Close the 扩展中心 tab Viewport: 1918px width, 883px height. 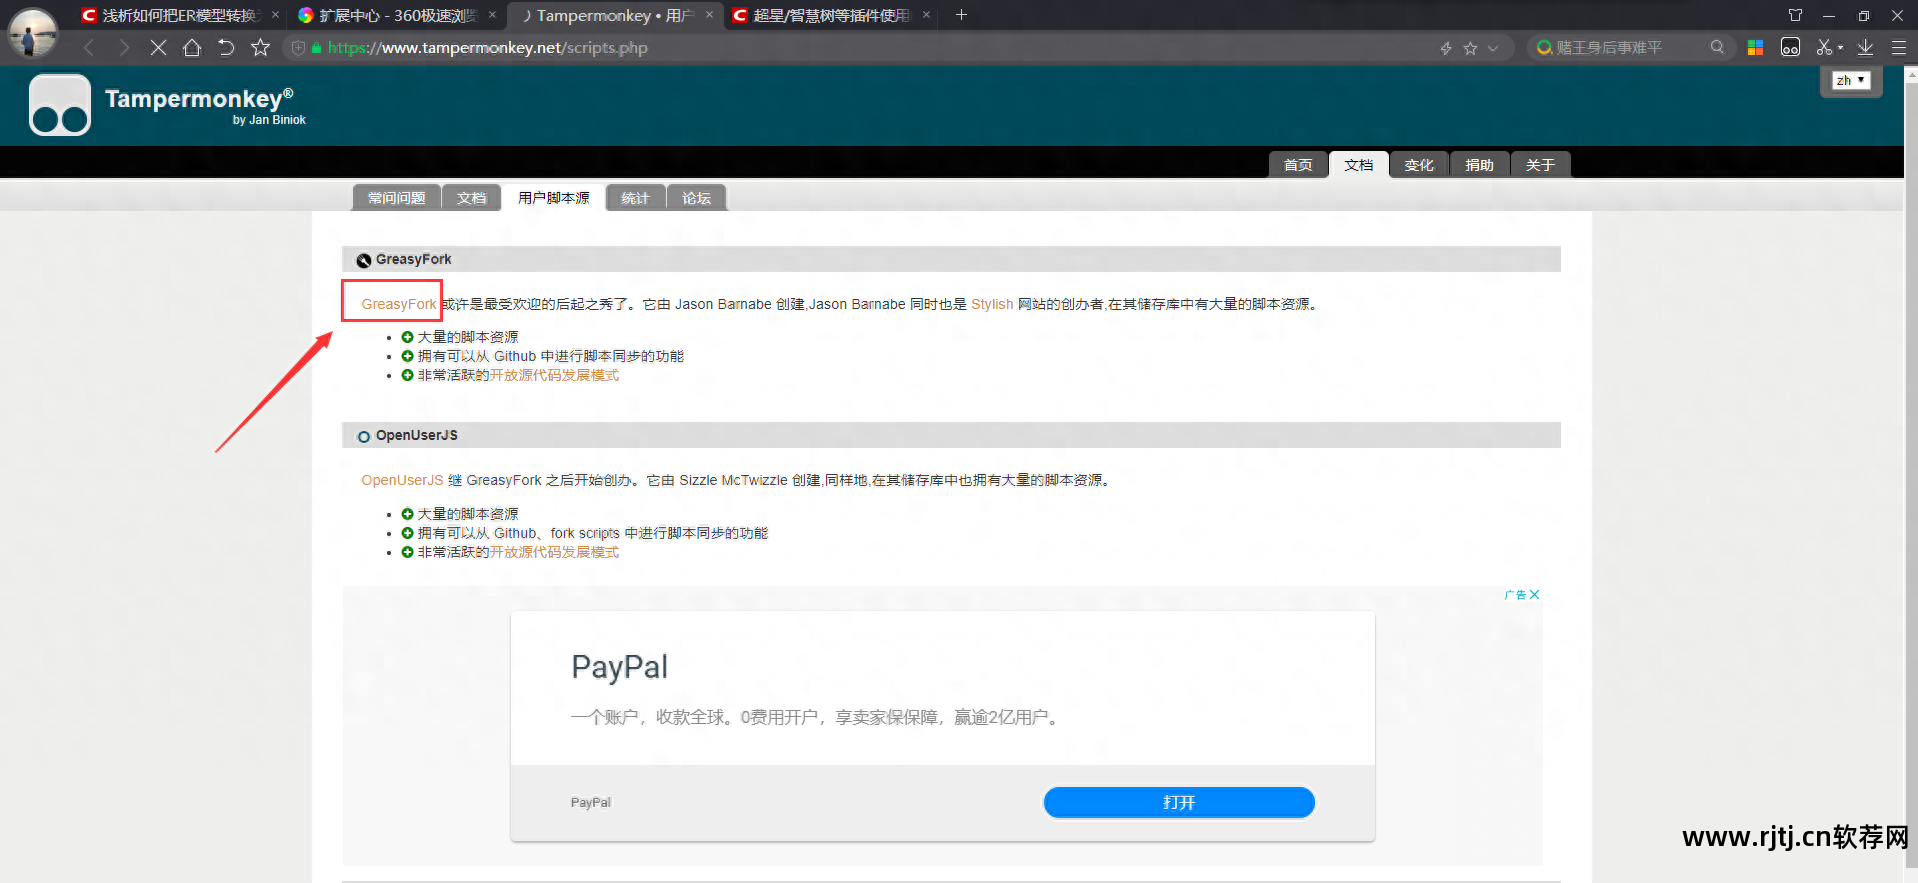[x=492, y=15]
